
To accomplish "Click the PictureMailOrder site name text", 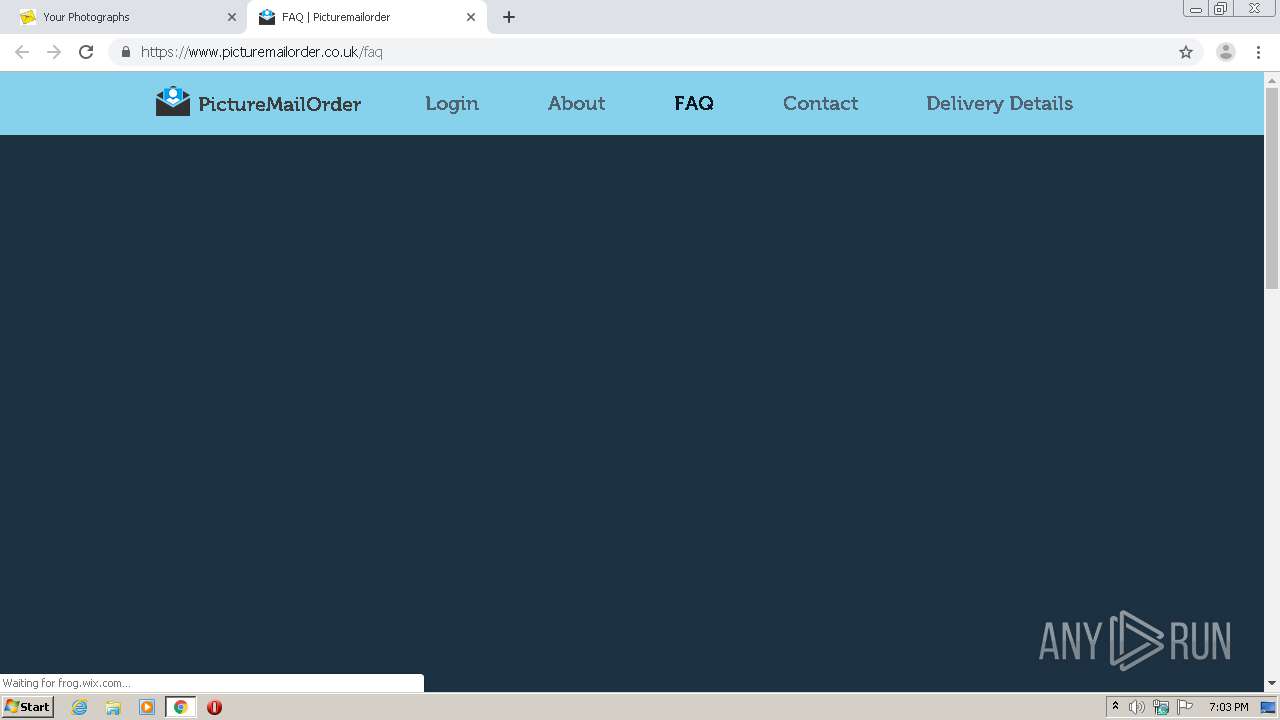I will click(x=279, y=104).
